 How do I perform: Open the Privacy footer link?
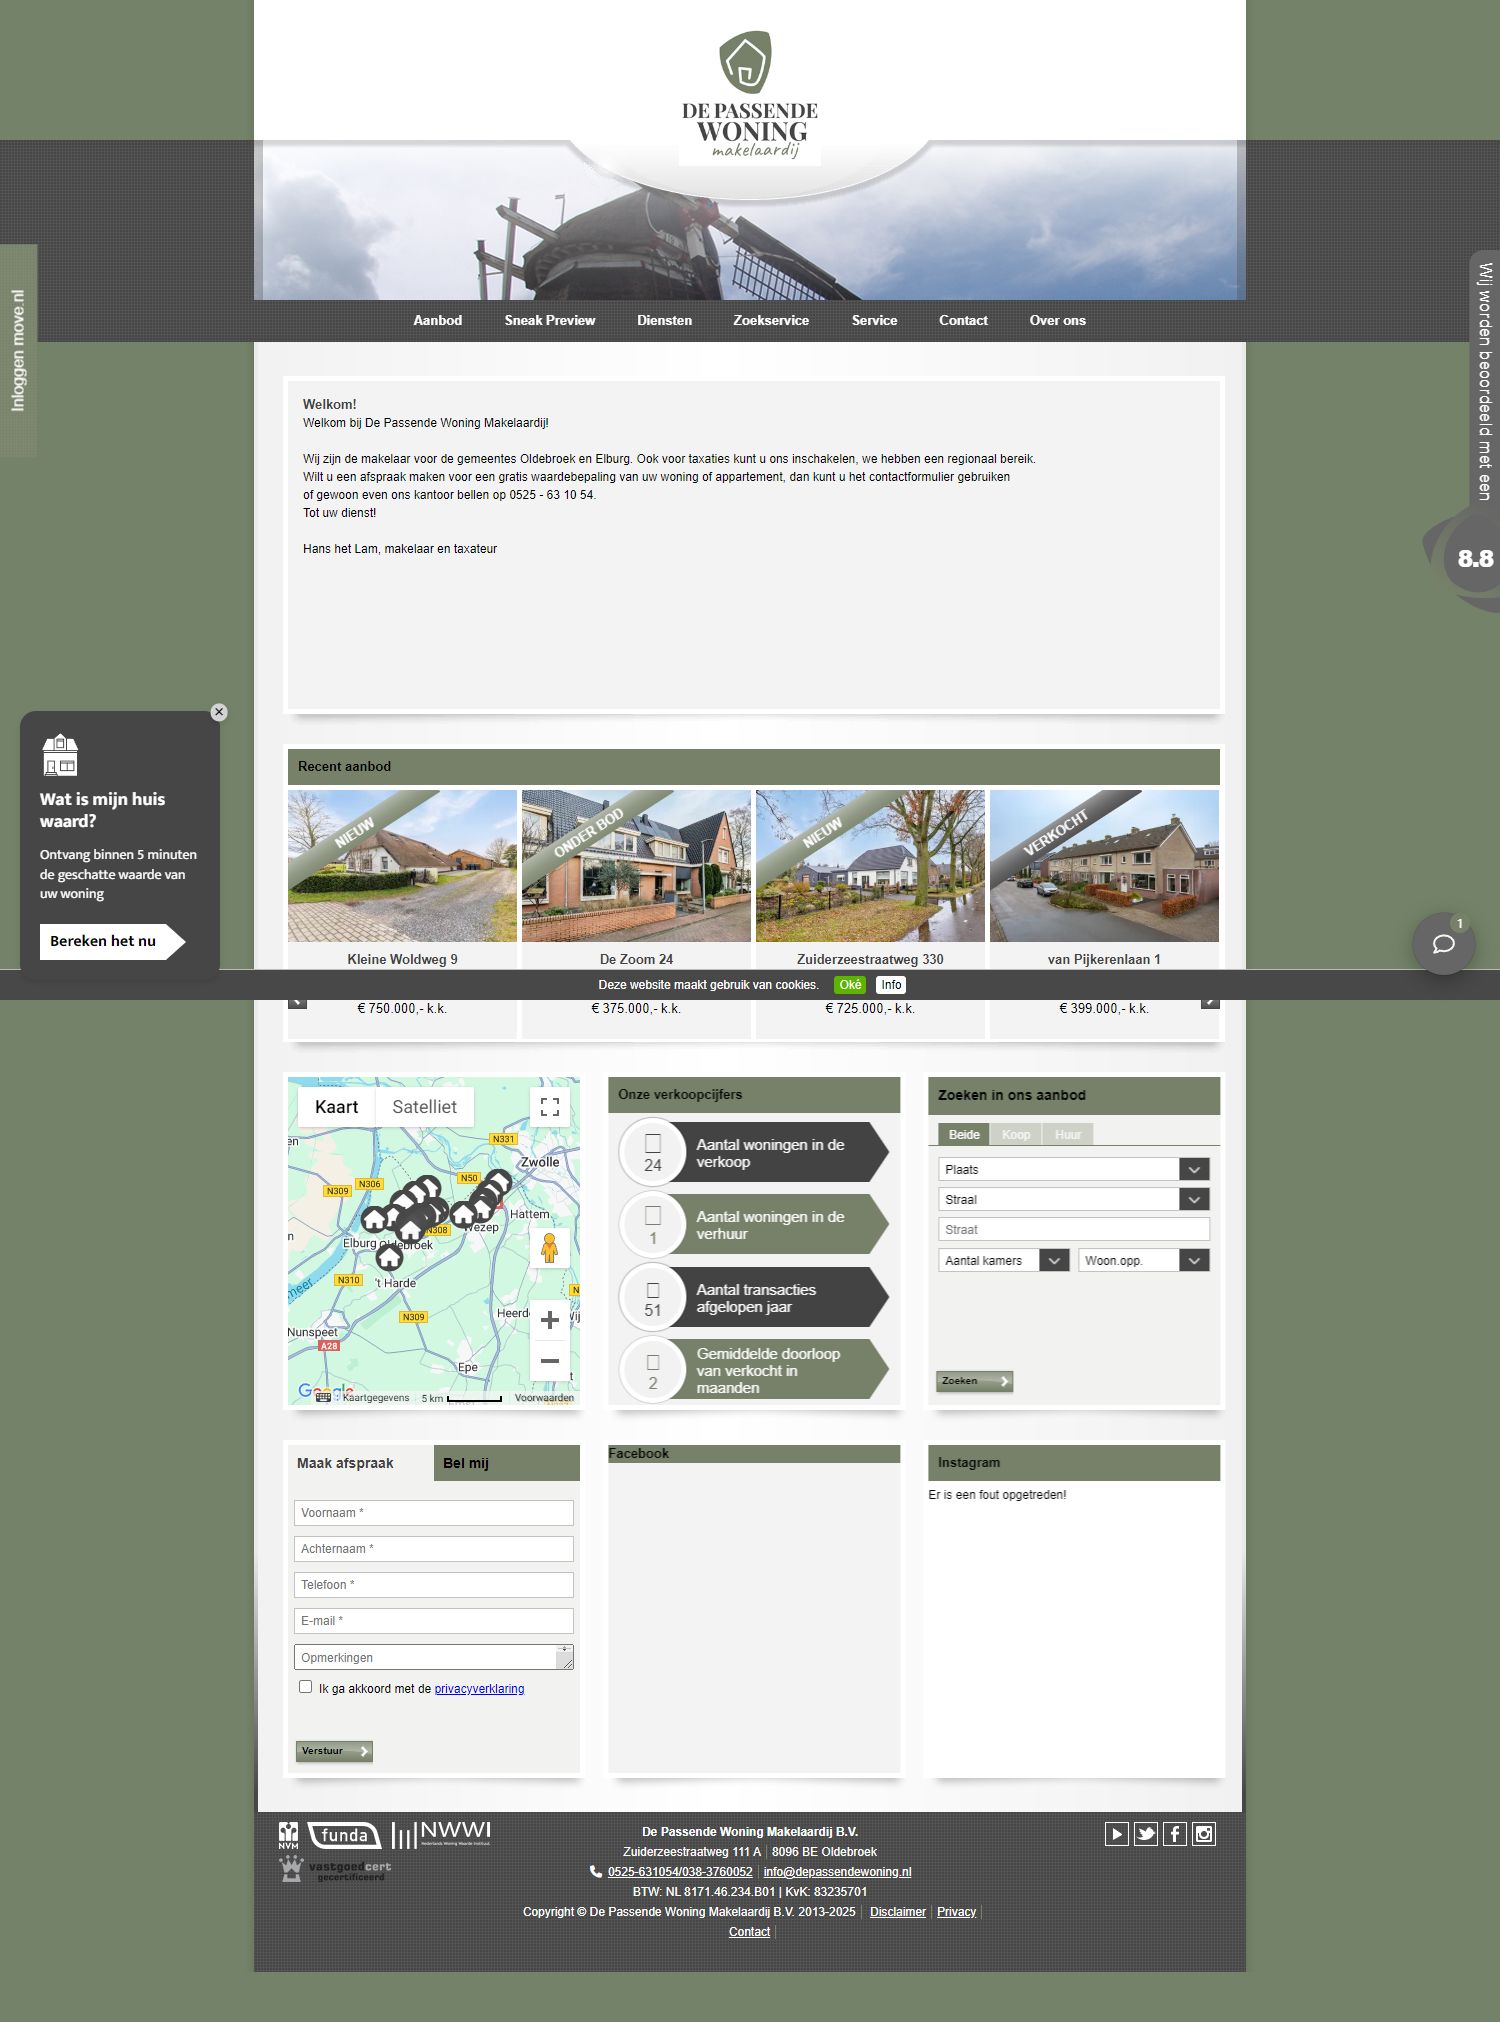point(956,1912)
